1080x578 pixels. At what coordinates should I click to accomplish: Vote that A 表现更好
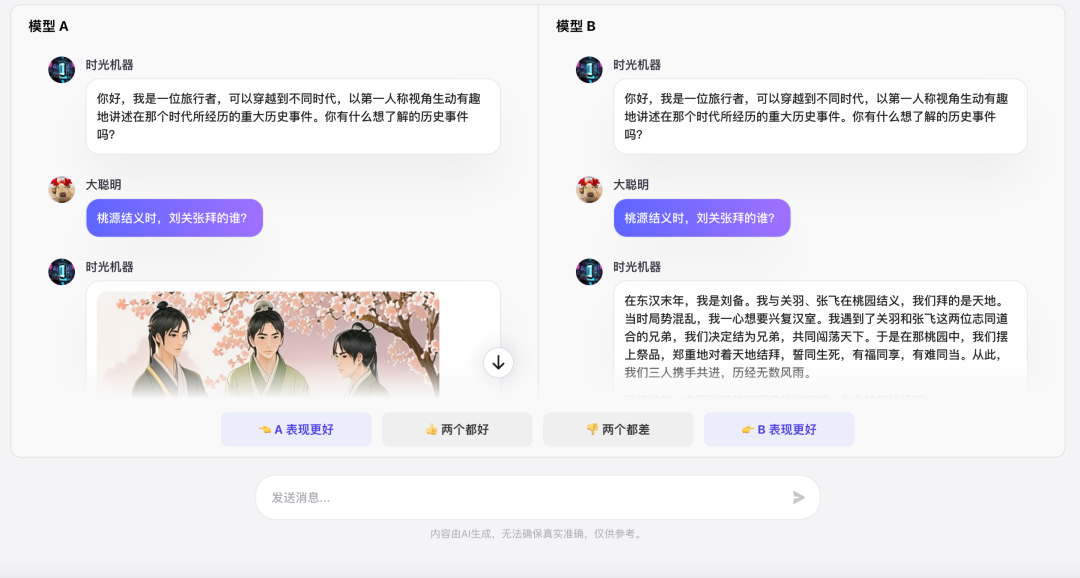pos(296,429)
